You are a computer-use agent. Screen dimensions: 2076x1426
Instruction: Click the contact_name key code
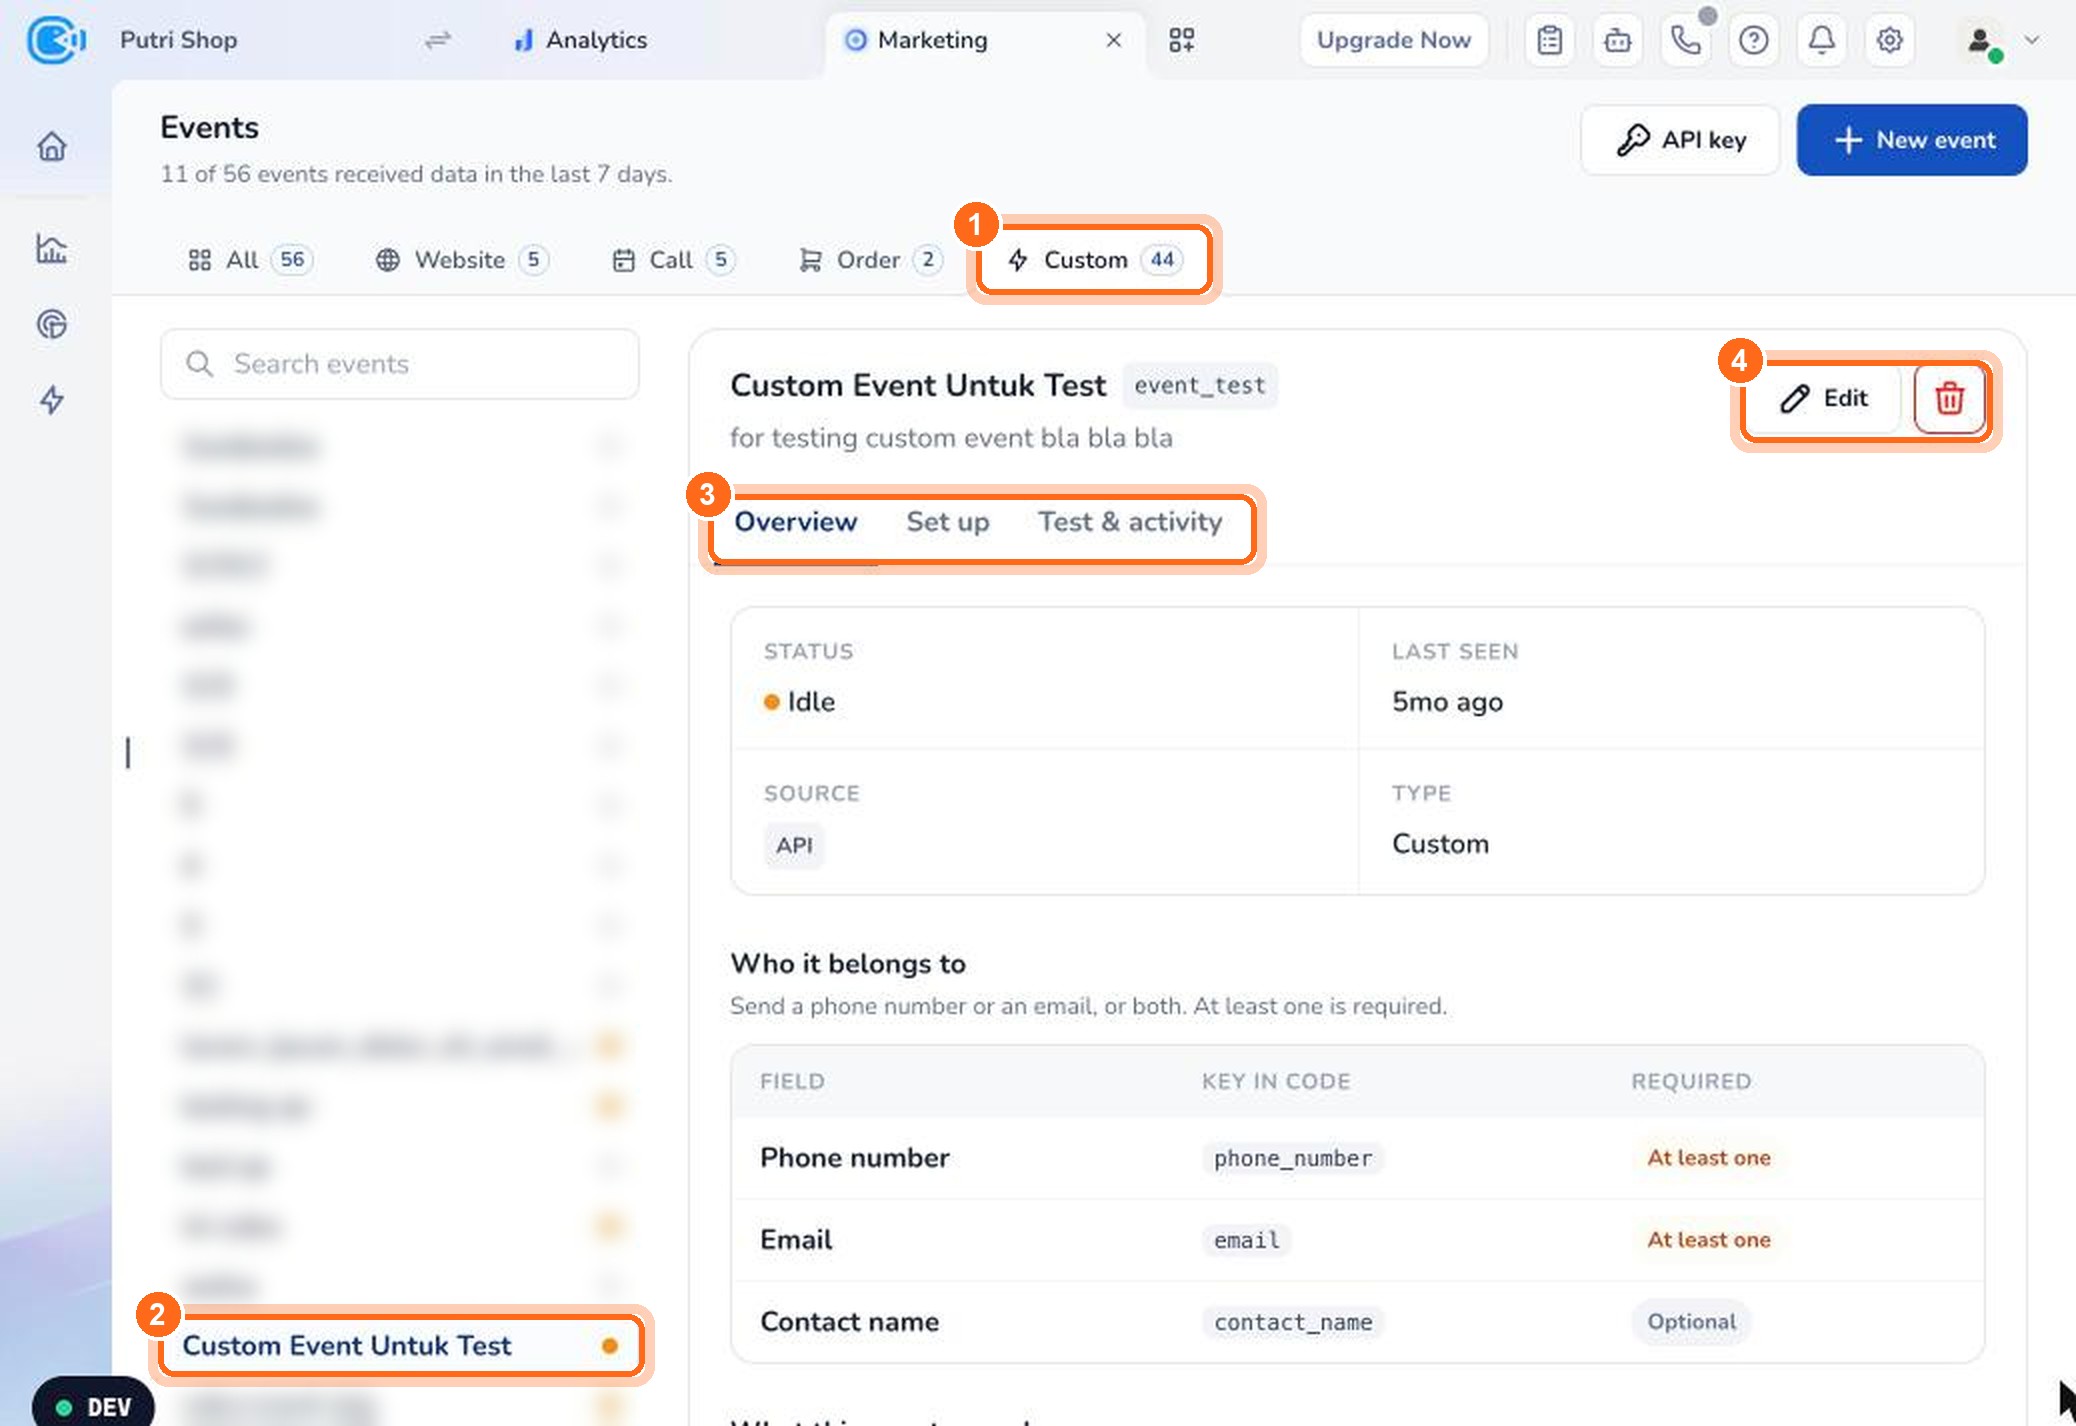click(1293, 1322)
